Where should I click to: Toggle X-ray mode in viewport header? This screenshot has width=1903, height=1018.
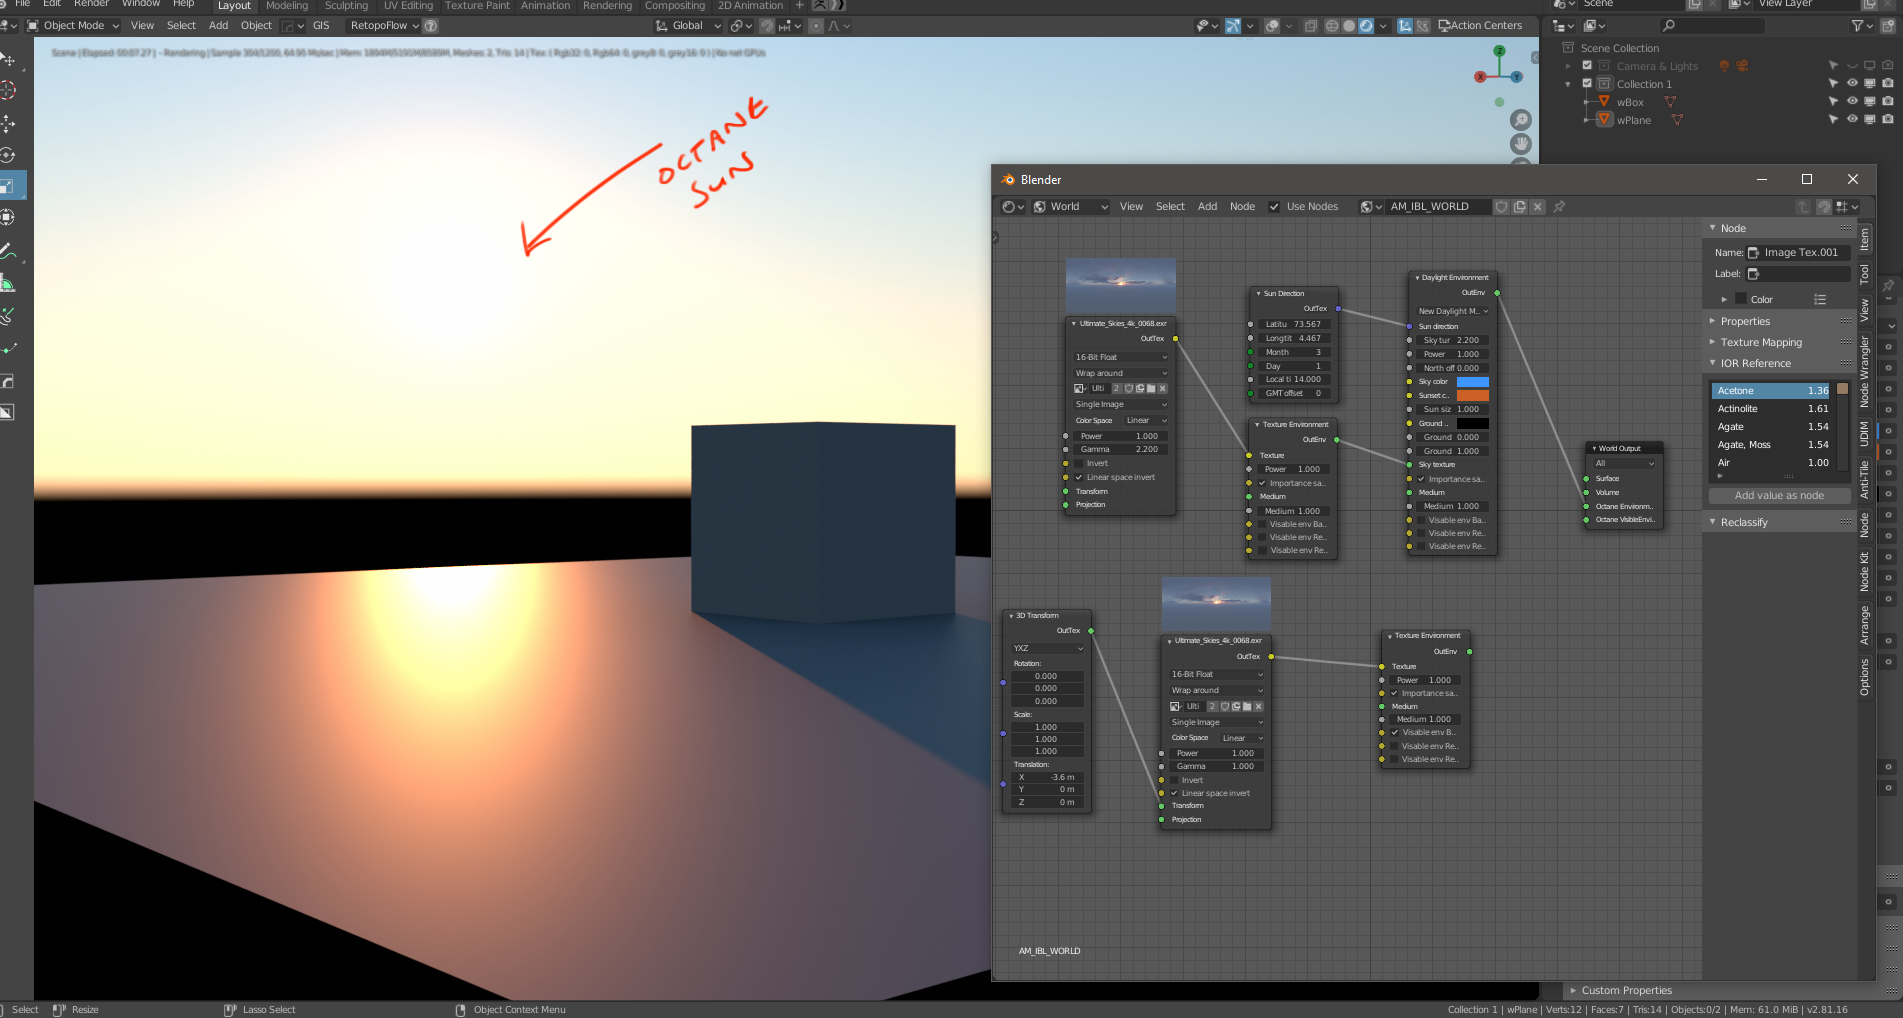click(1310, 26)
